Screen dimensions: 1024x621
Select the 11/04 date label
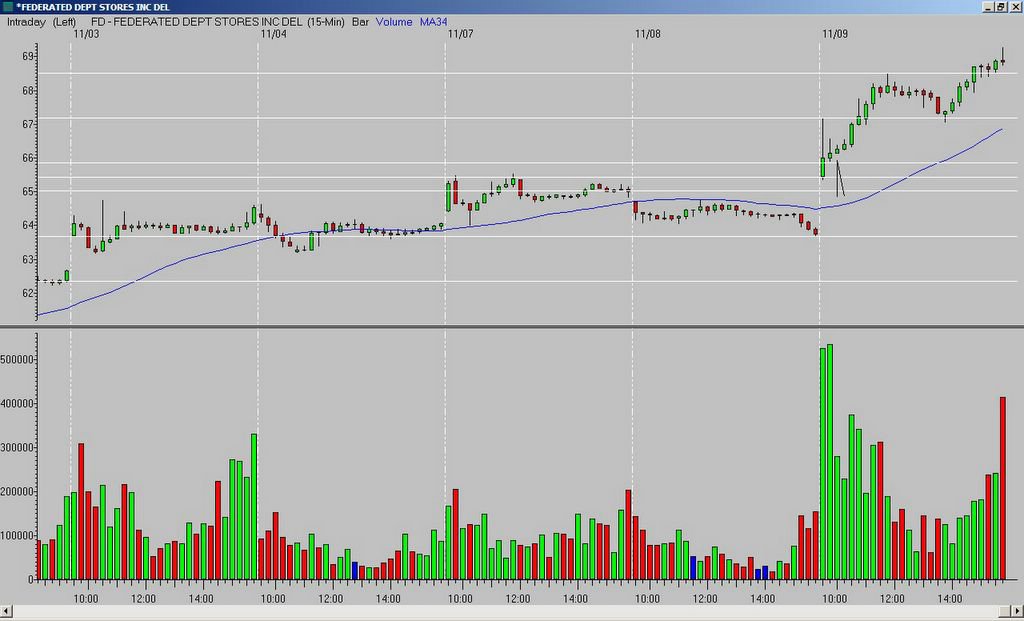point(274,34)
